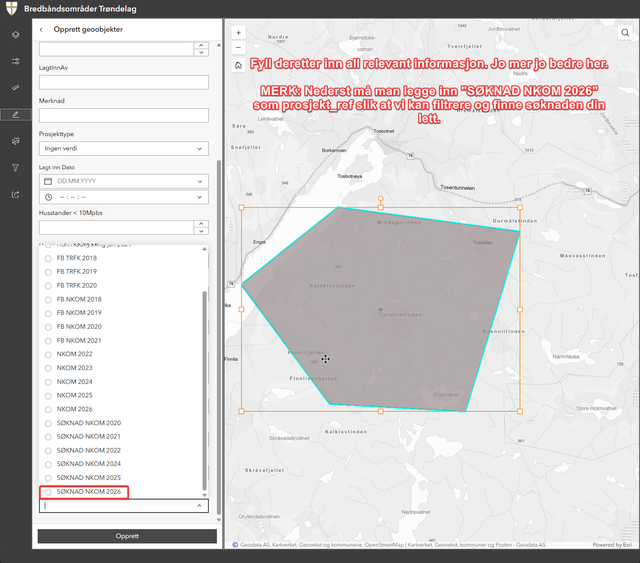Click the Opprett button
This screenshot has height=563, width=640.
click(127, 536)
